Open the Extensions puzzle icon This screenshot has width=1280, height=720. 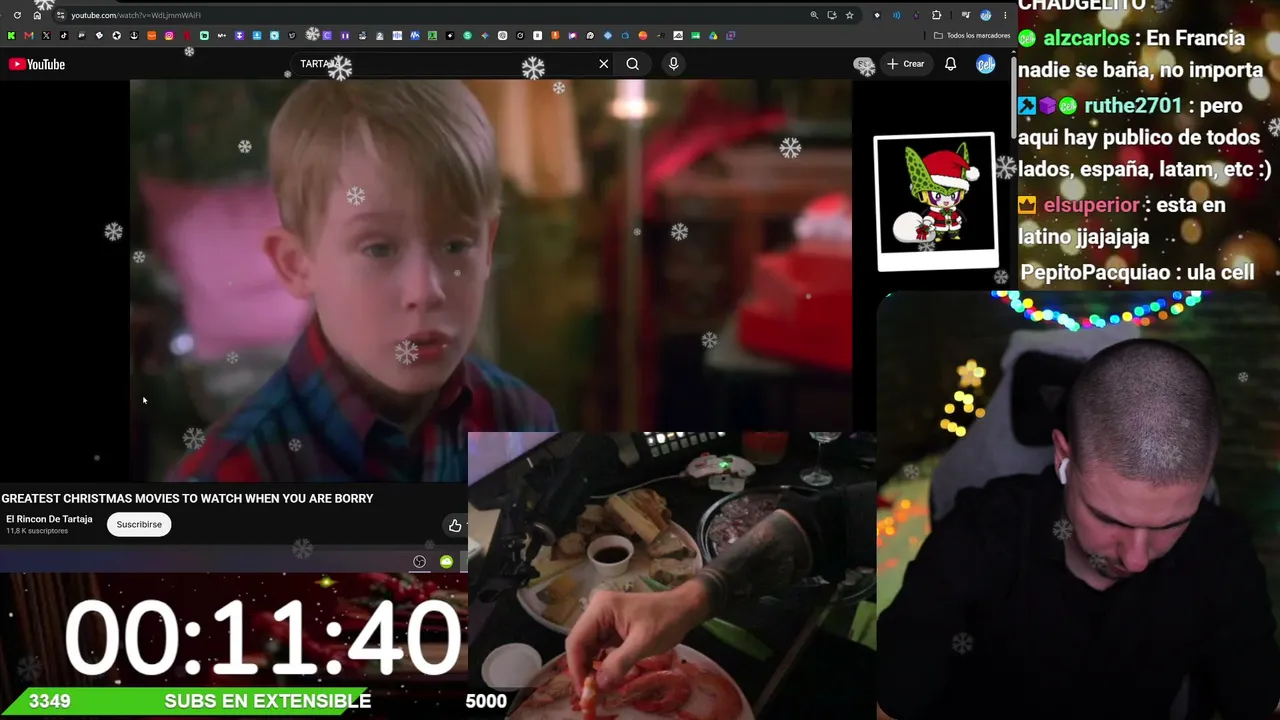[936, 15]
